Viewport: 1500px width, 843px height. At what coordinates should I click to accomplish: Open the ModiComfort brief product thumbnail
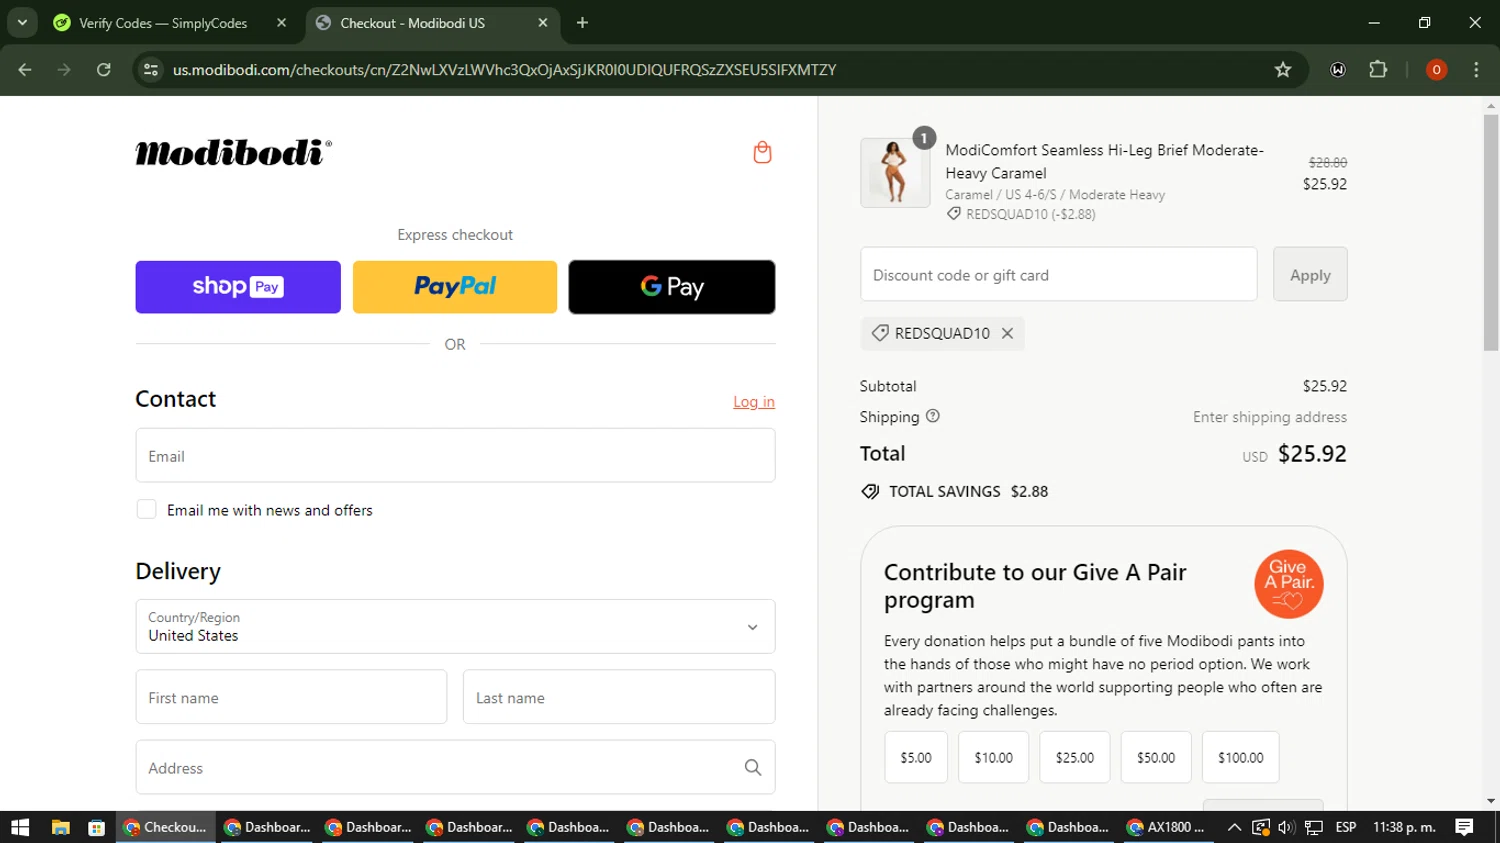point(895,173)
